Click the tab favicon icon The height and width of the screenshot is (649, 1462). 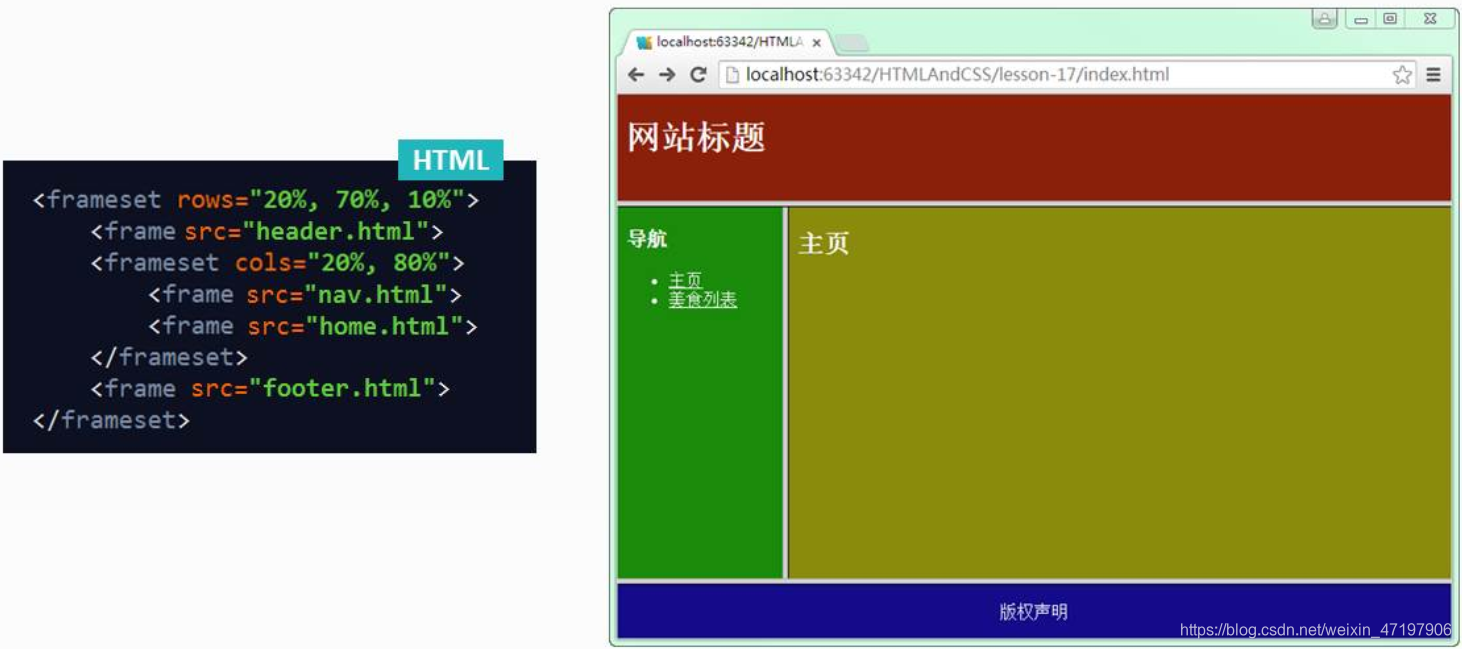click(644, 43)
